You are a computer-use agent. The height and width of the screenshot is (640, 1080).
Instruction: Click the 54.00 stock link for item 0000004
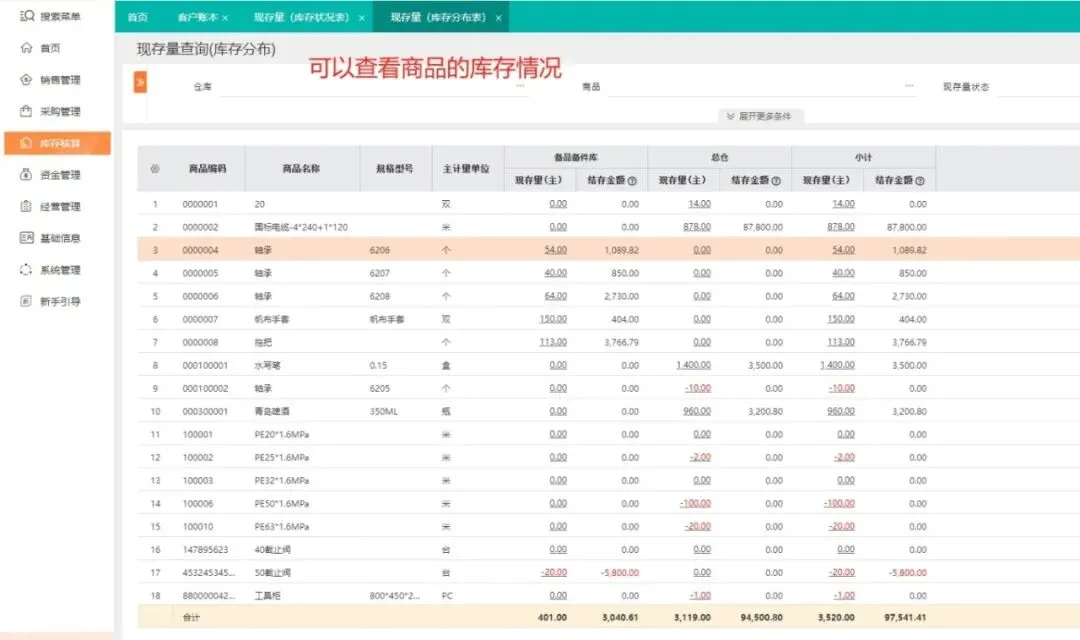pos(555,250)
